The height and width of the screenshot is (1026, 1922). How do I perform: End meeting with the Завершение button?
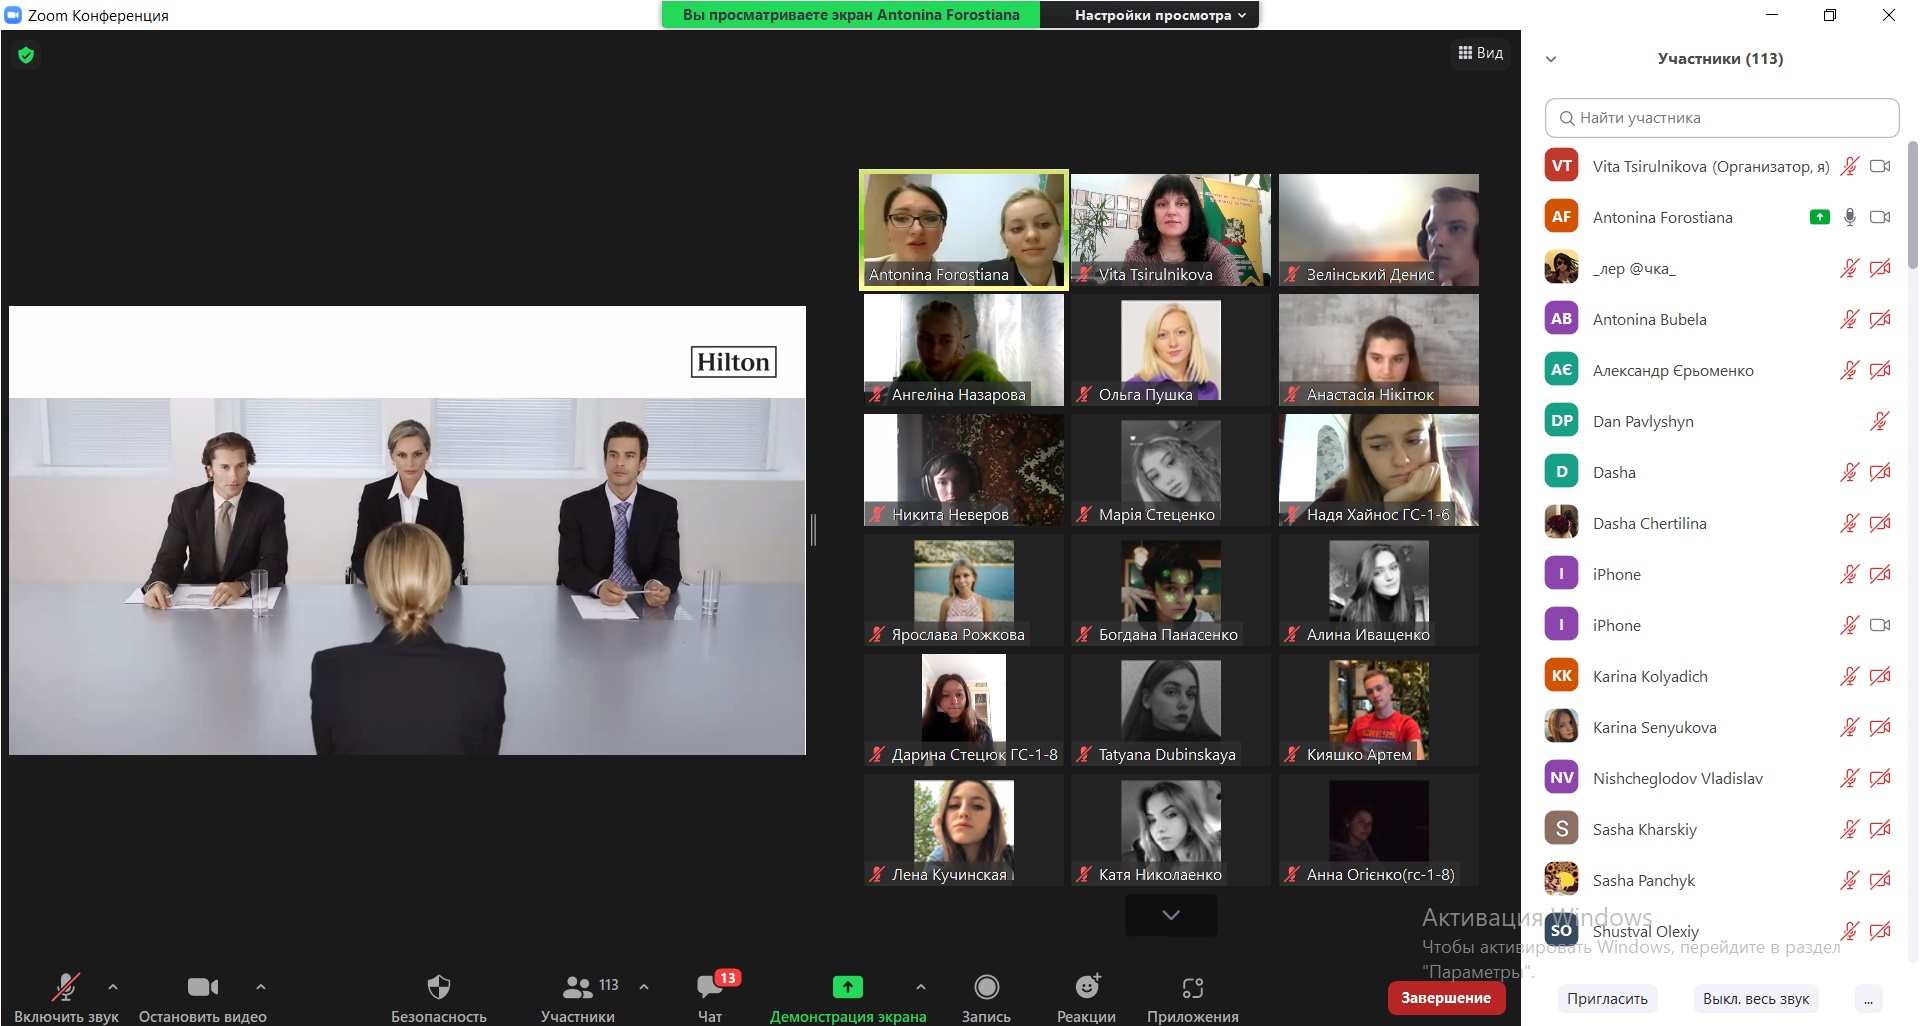(1446, 998)
